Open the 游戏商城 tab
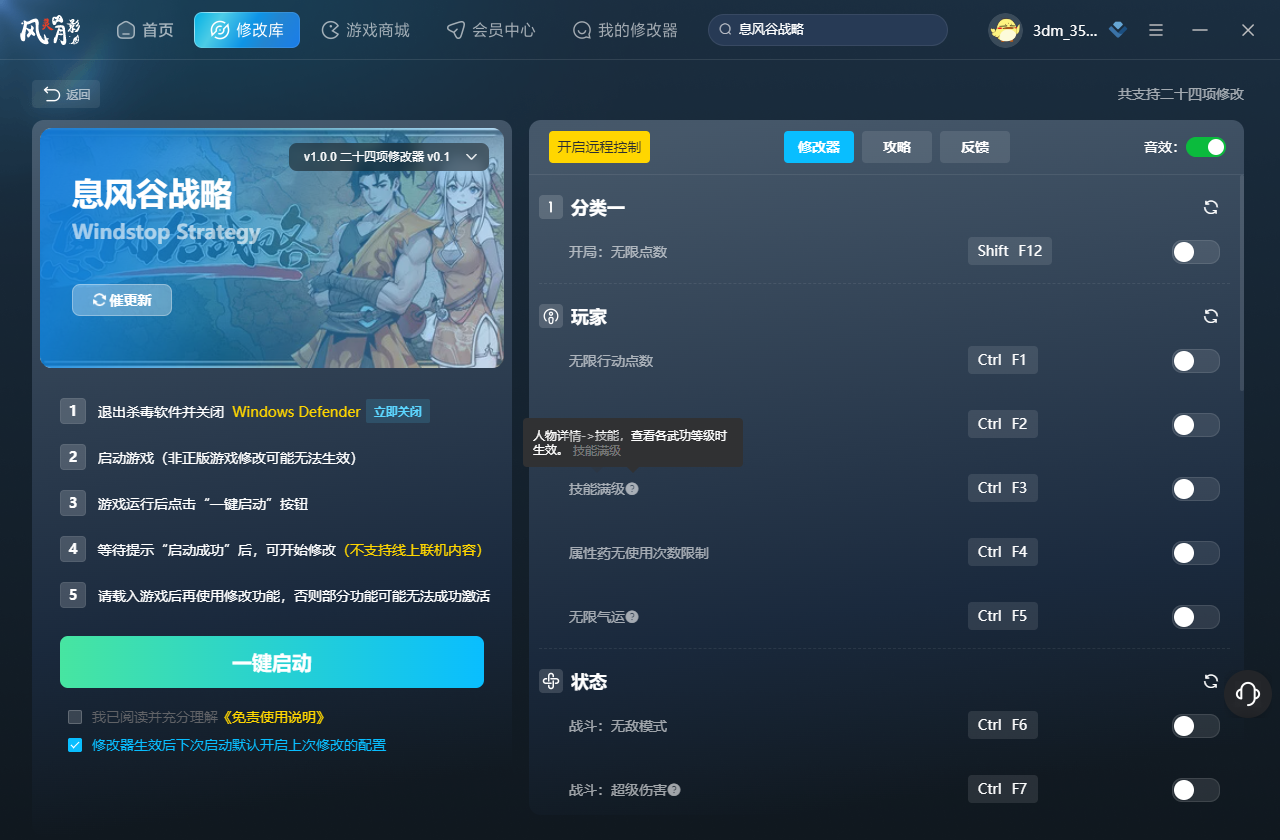The image size is (1280, 840). coord(366,30)
